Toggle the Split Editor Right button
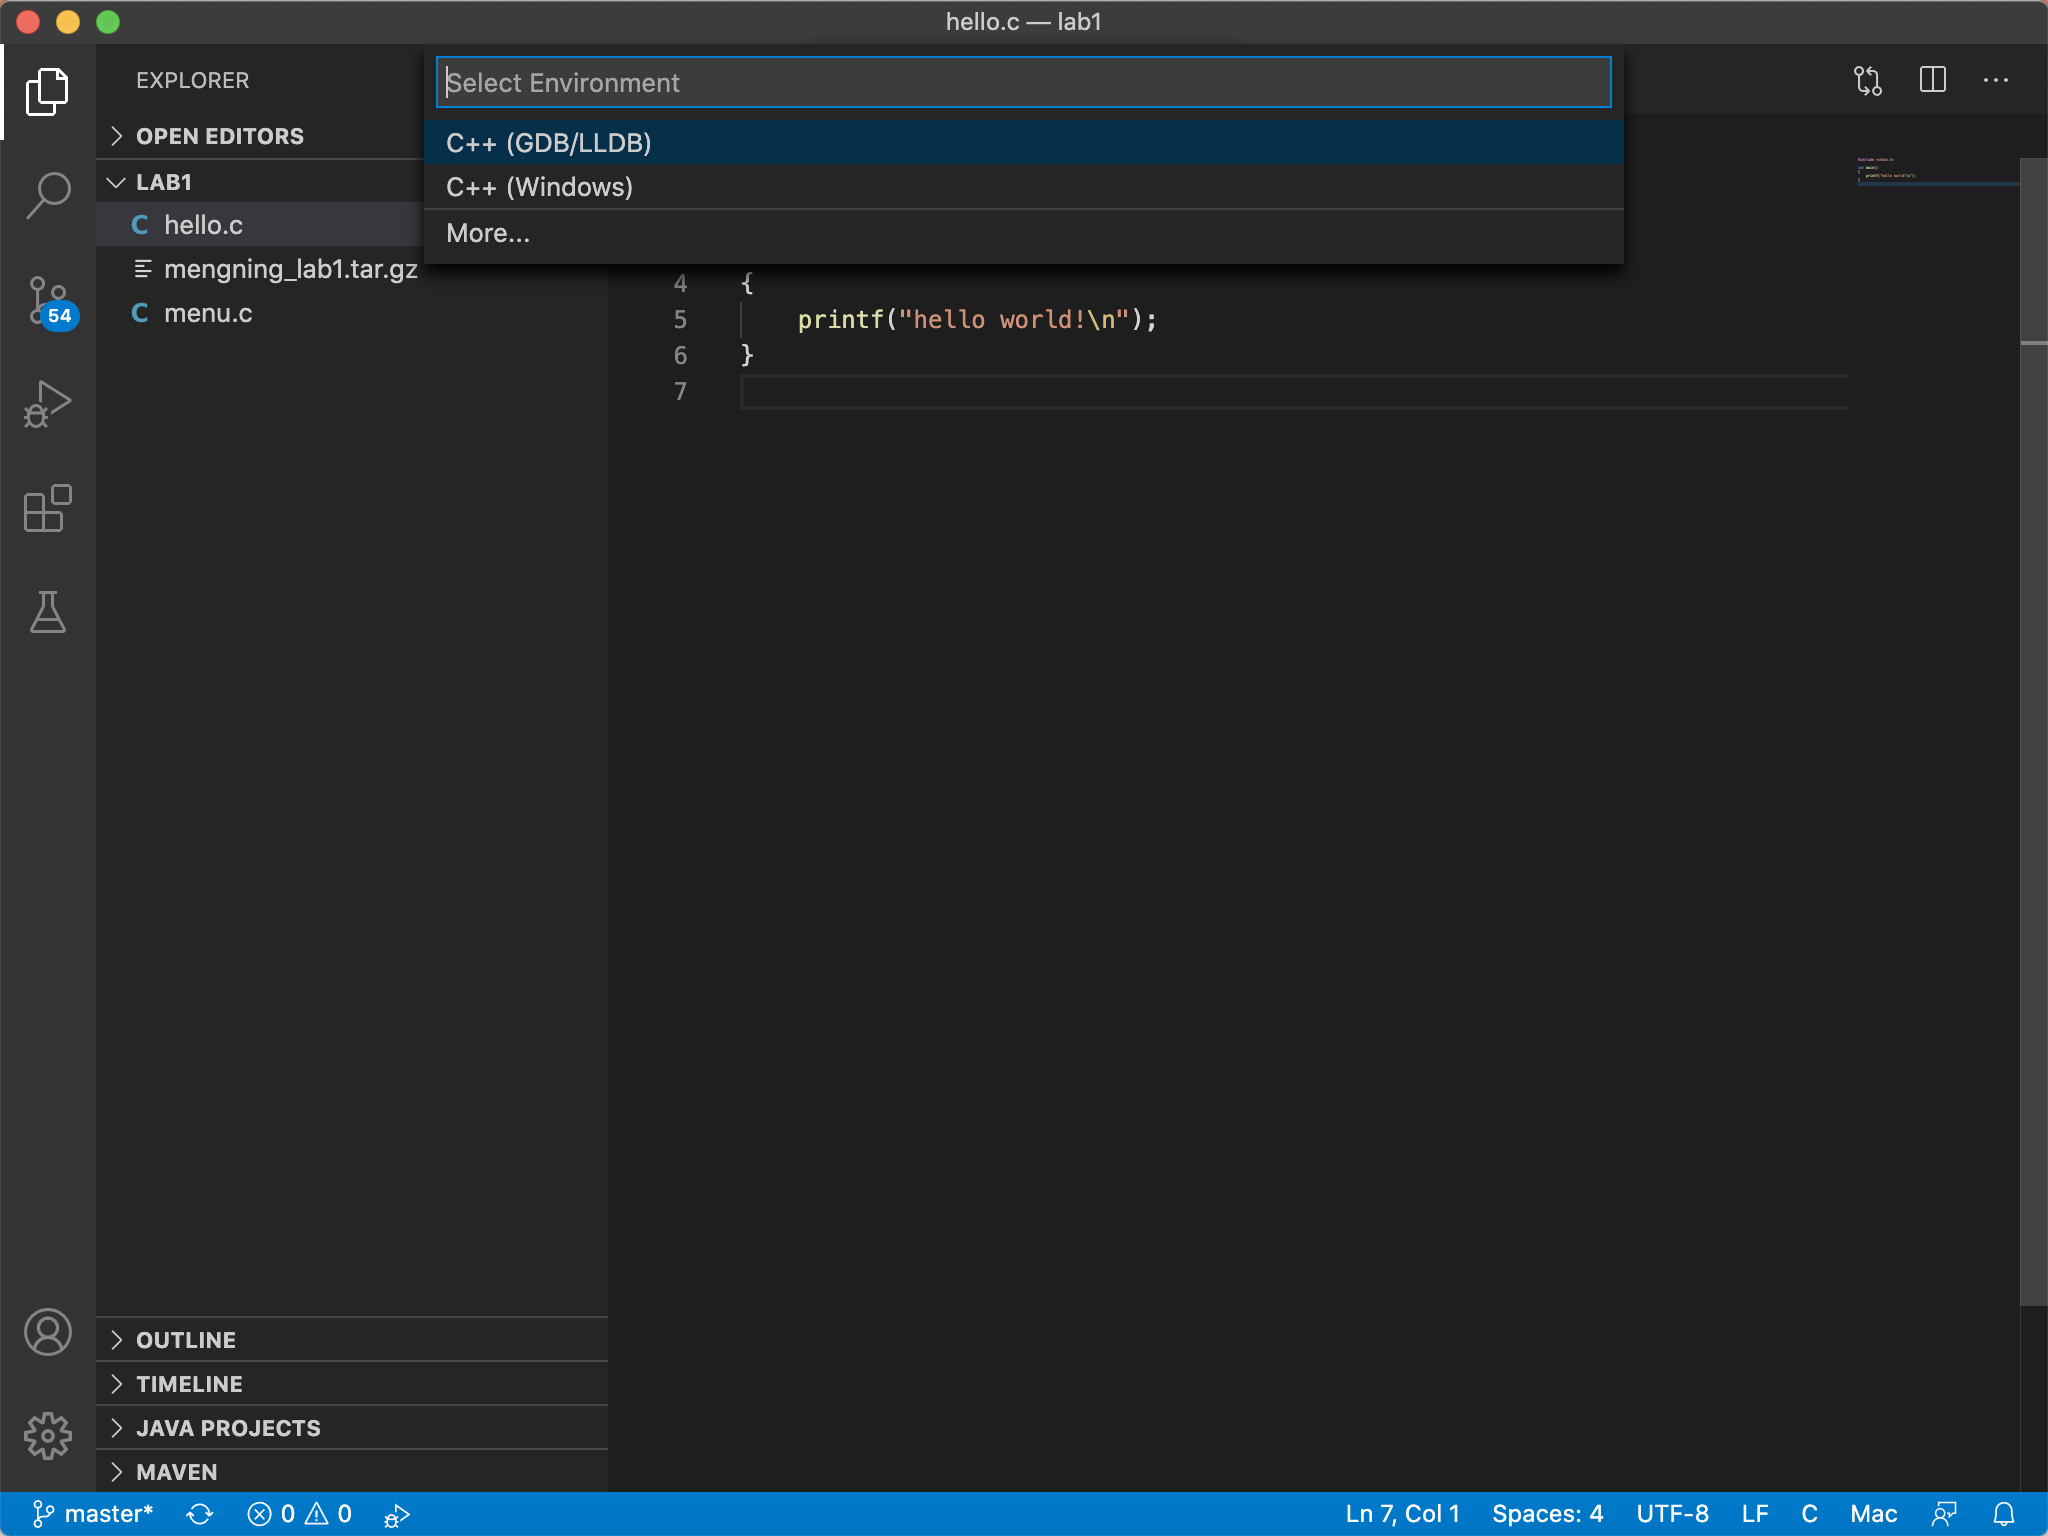The image size is (2048, 1536). [x=1932, y=80]
